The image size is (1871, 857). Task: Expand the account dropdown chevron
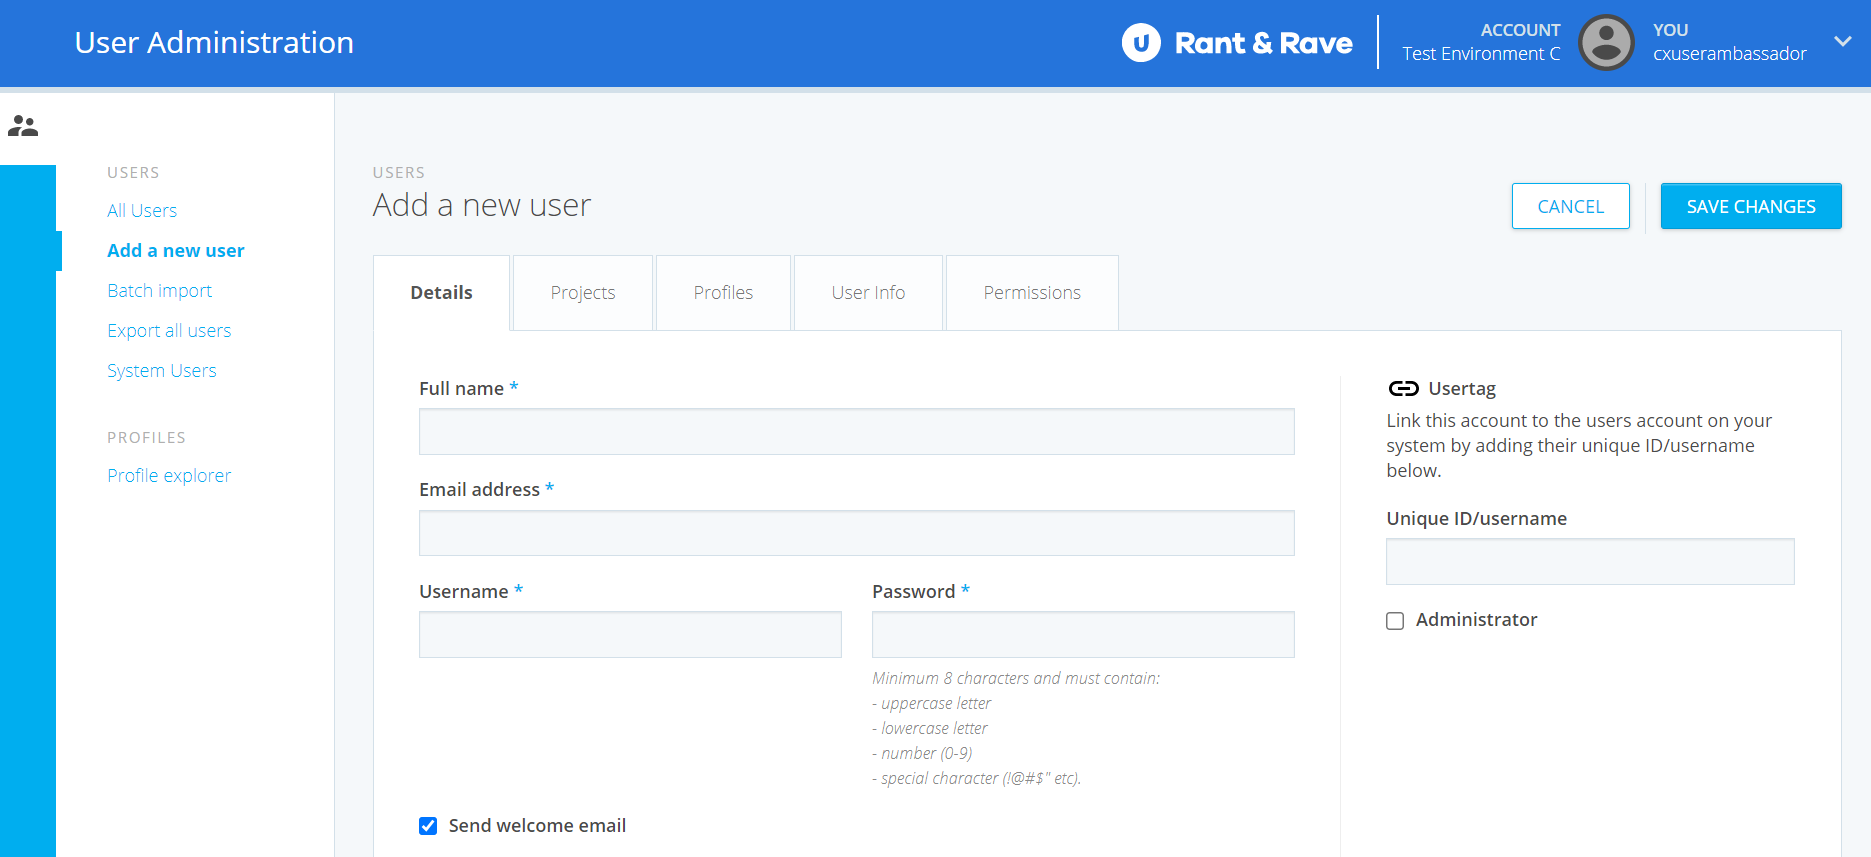(x=1842, y=42)
